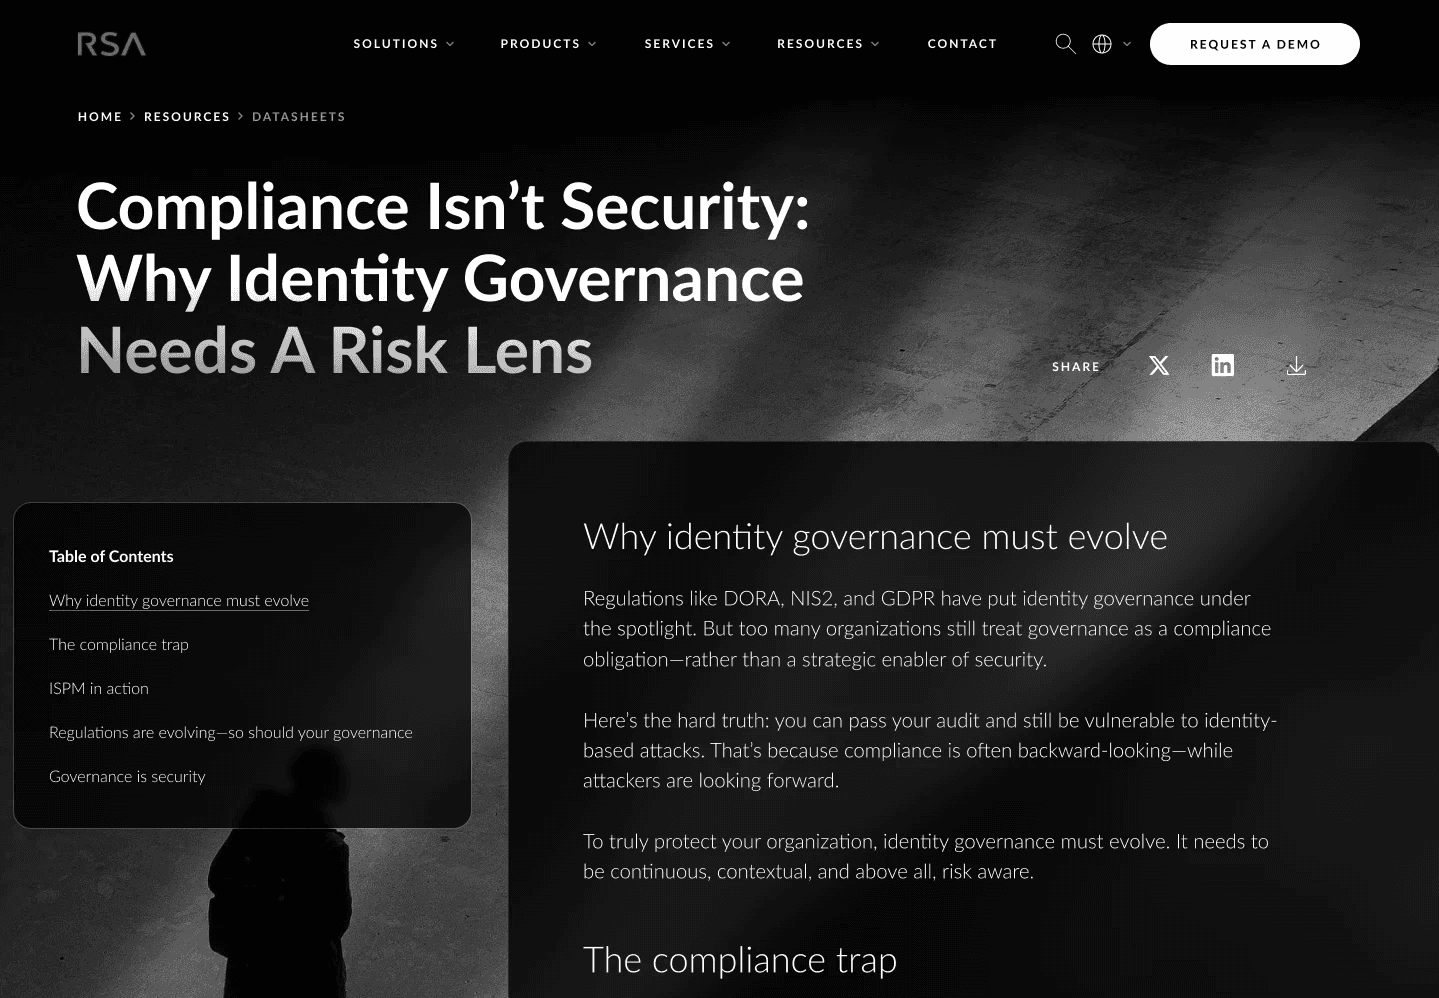The width and height of the screenshot is (1439, 998).
Task: Go to Resources breadcrumb link
Action: pyautogui.click(x=187, y=117)
